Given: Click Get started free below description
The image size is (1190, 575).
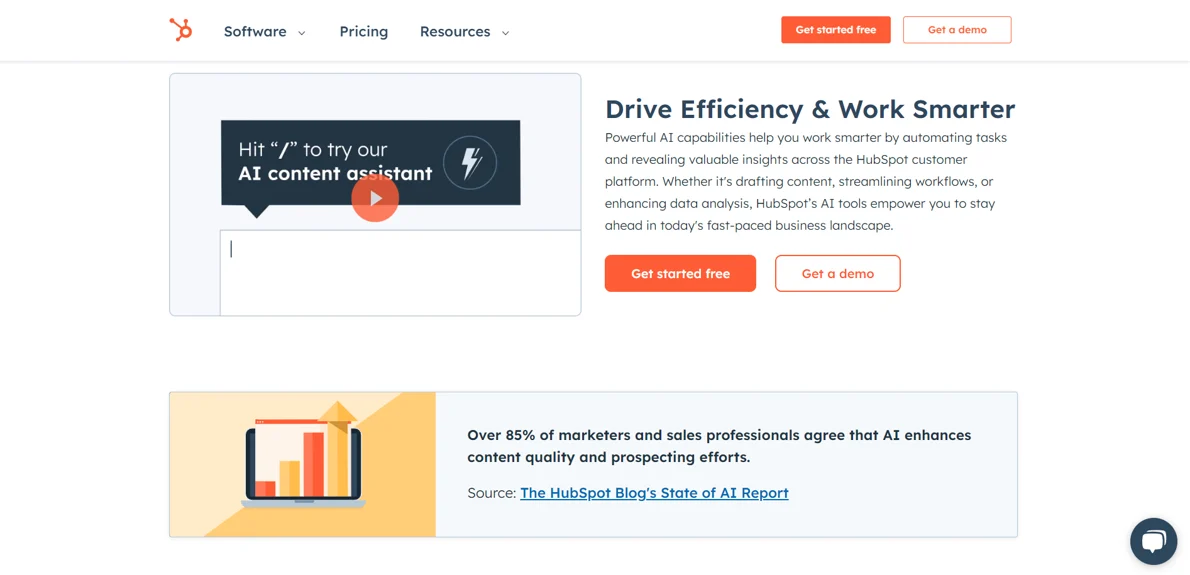Looking at the screenshot, I should [680, 273].
